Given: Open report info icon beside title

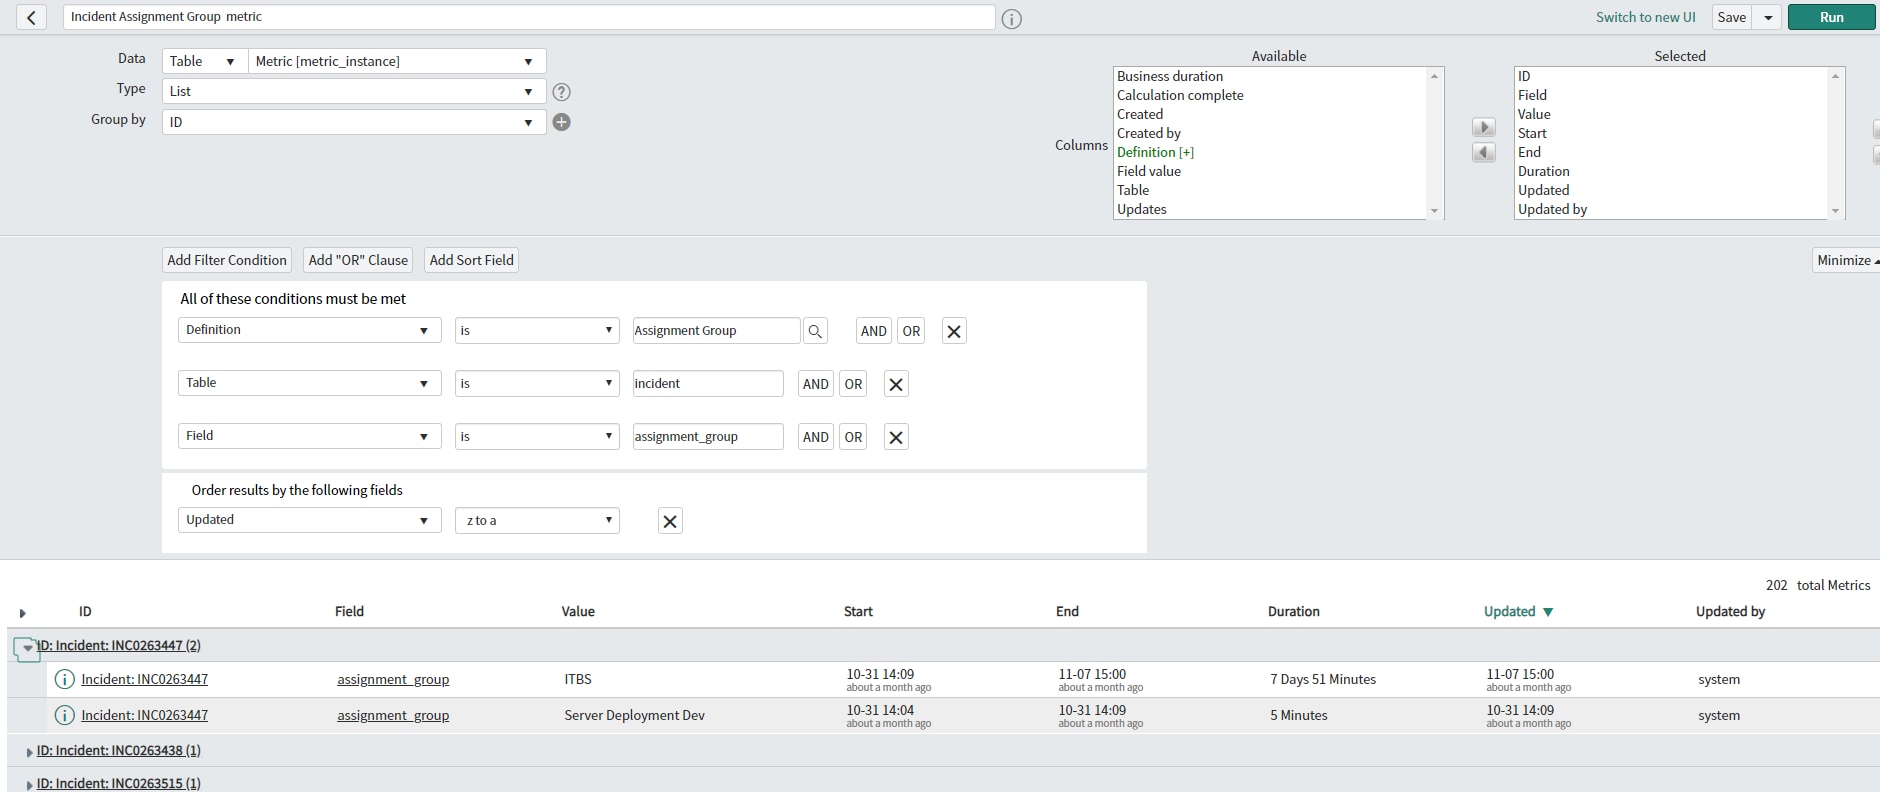Looking at the screenshot, I should click(x=1012, y=19).
